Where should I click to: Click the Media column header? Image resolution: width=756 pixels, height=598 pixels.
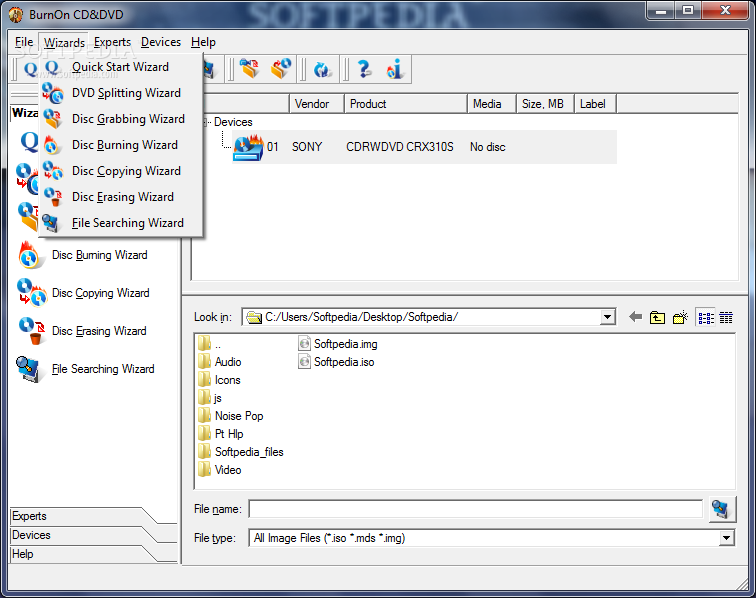[491, 104]
